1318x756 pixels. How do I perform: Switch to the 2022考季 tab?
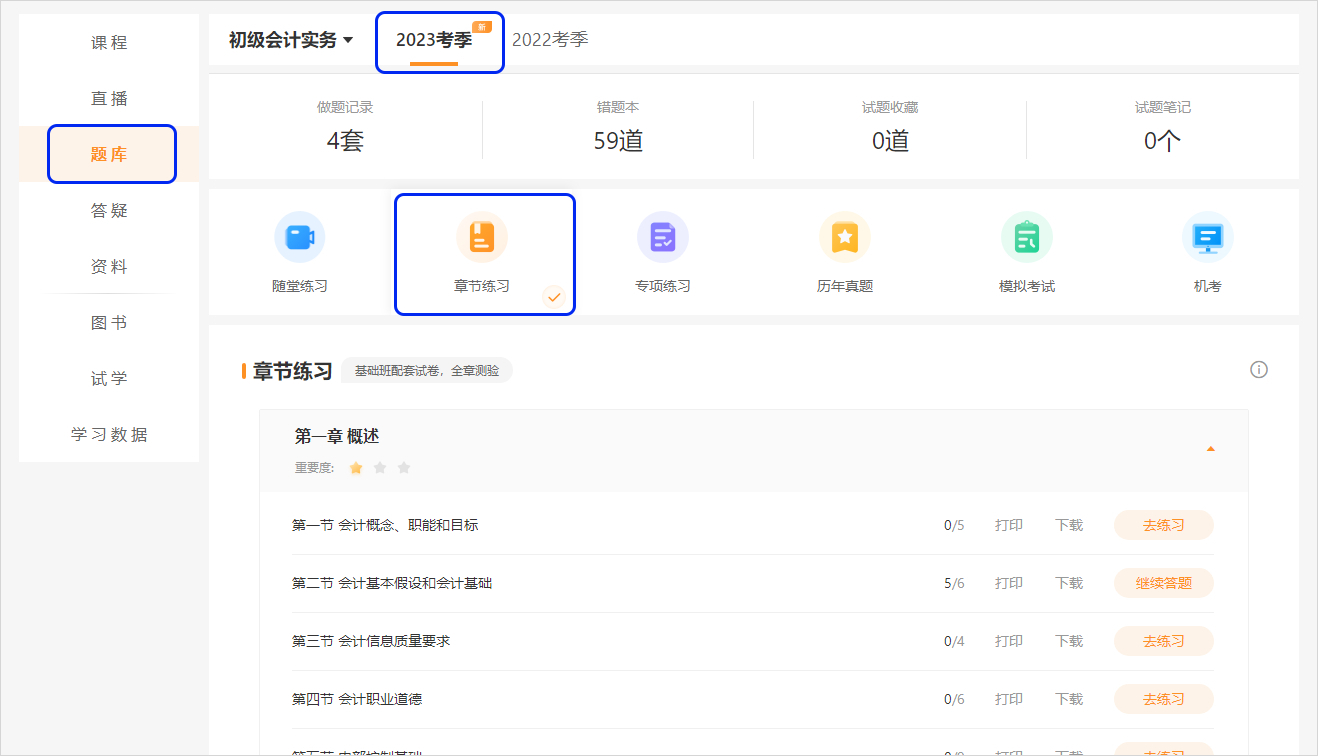(x=550, y=40)
